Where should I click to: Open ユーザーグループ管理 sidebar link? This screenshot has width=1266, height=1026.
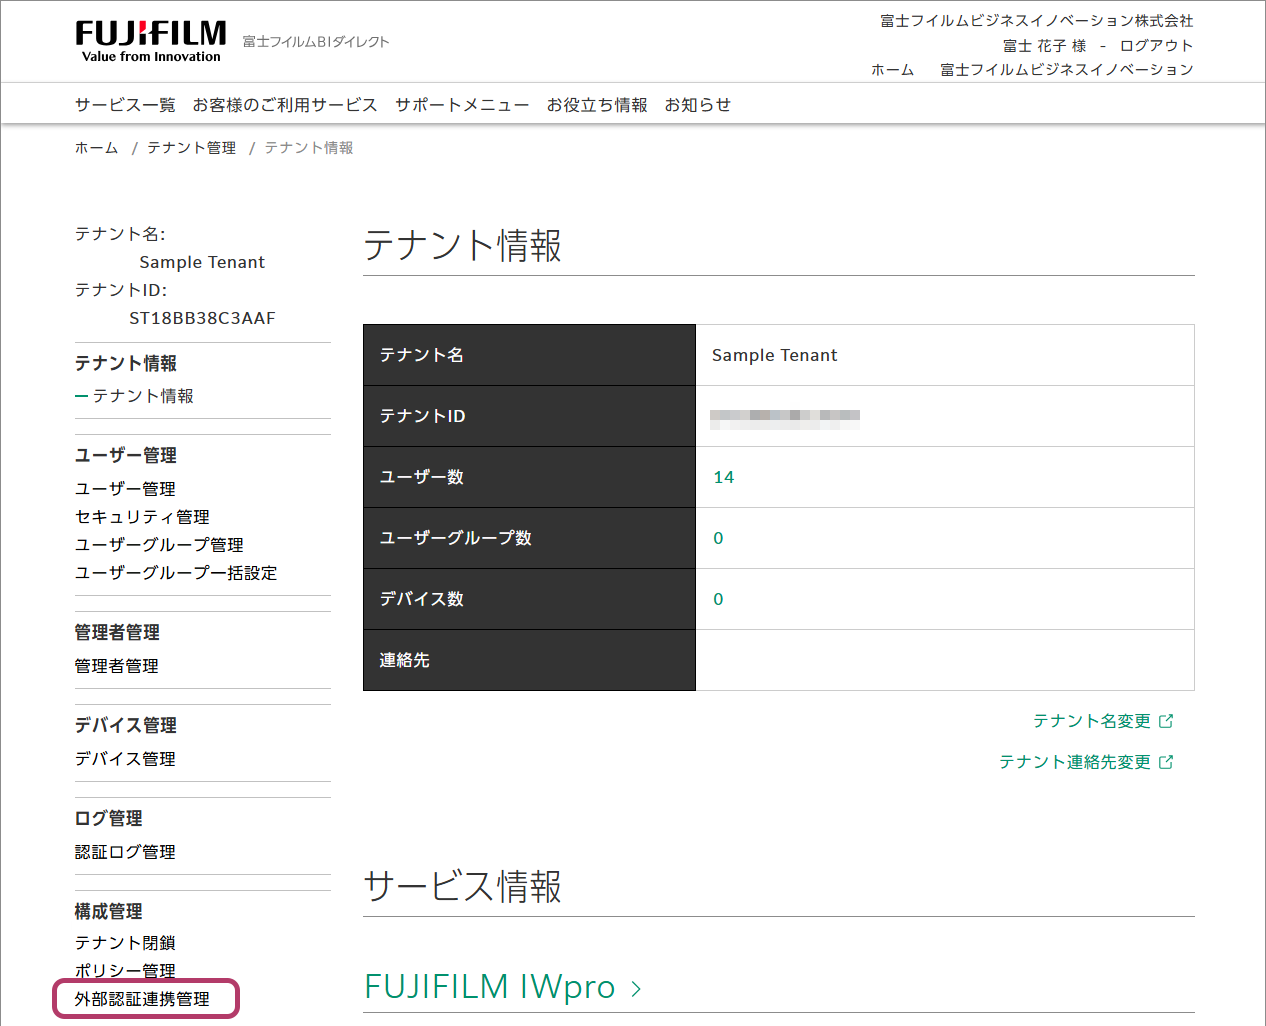(159, 545)
